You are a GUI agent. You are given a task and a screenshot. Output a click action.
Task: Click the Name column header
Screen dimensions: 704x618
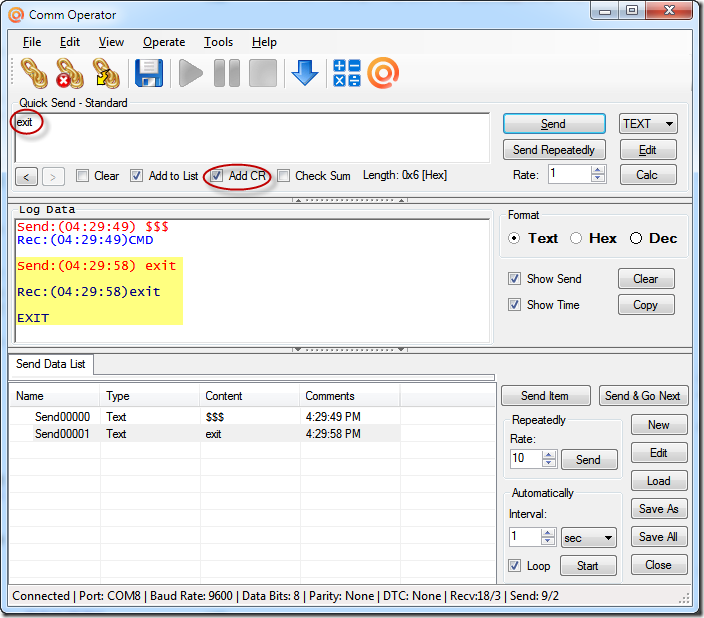tap(55, 396)
